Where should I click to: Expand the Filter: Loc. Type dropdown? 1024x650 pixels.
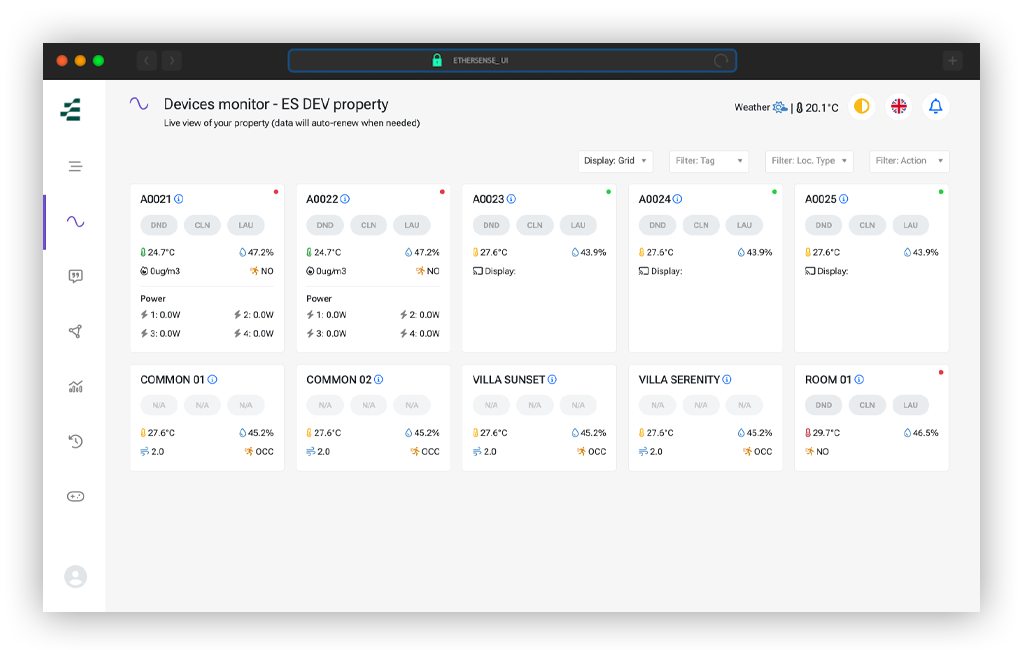(809, 161)
